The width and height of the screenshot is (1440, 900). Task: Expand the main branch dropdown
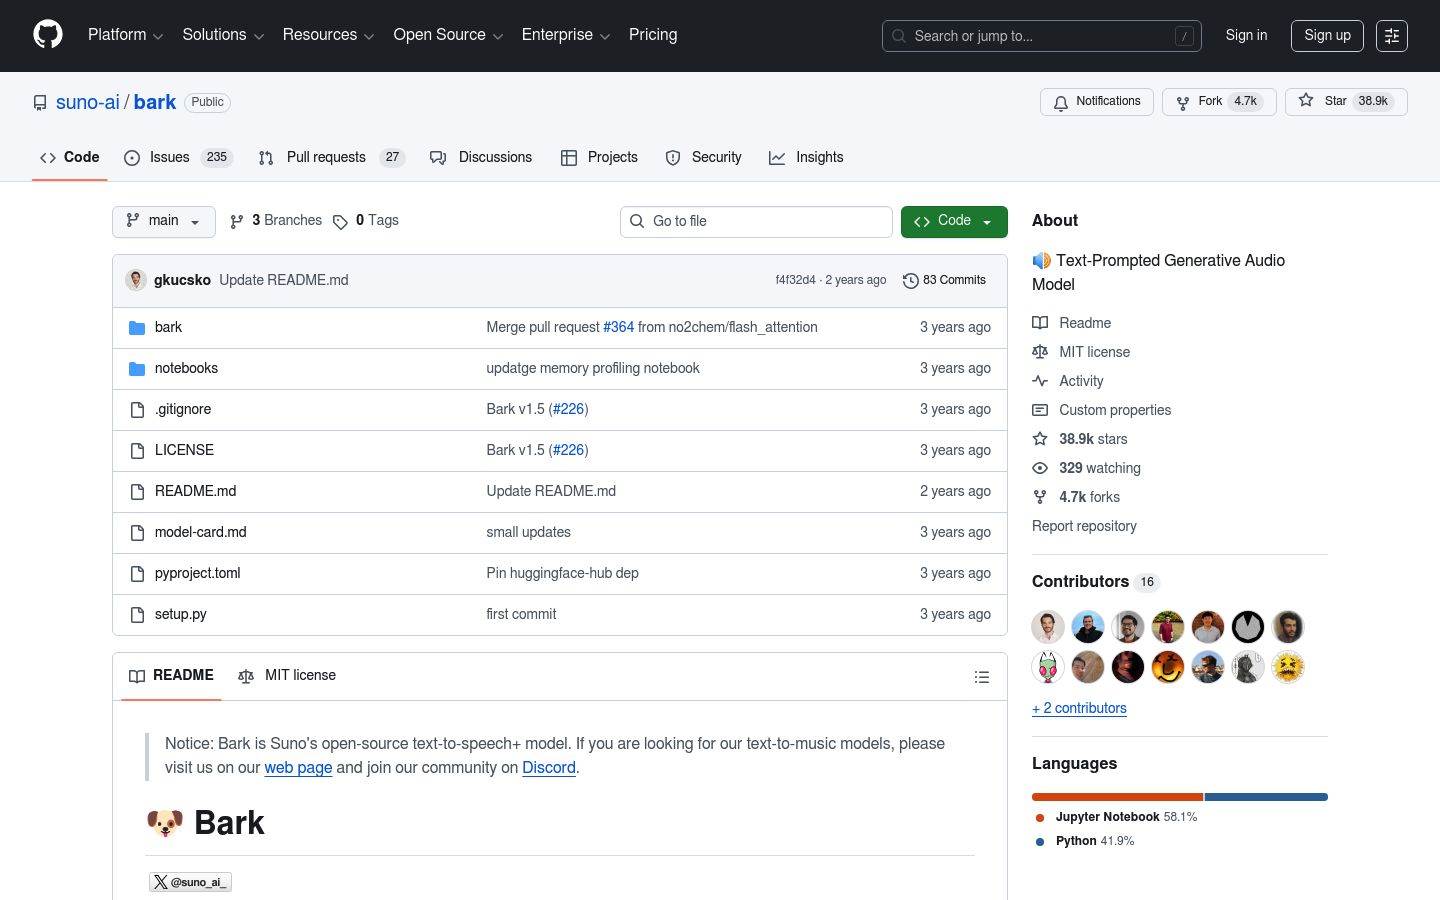(x=164, y=221)
